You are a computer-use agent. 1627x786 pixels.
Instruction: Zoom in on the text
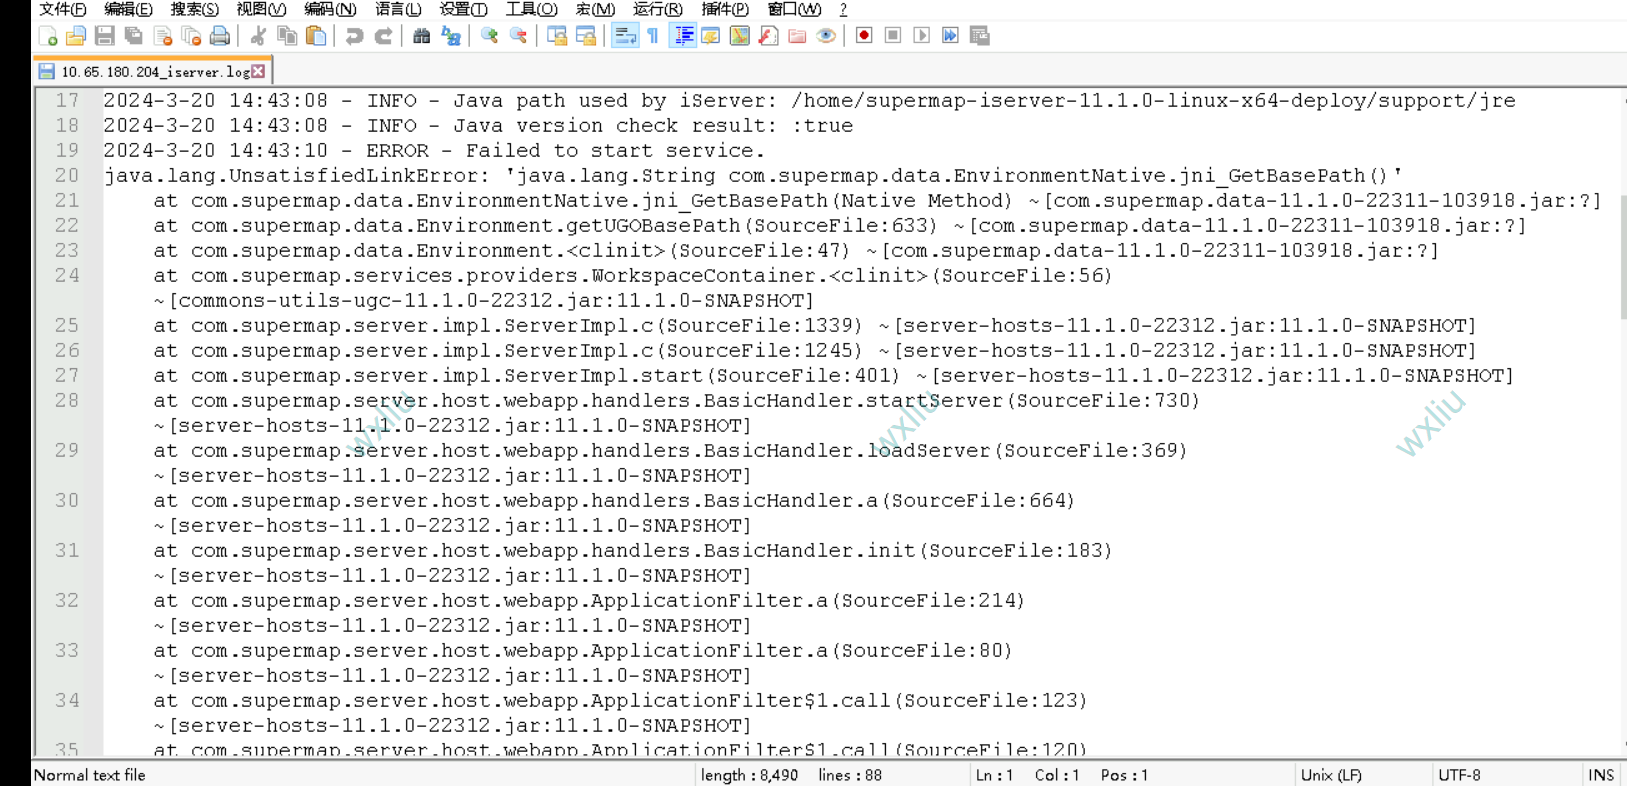tap(489, 36)
